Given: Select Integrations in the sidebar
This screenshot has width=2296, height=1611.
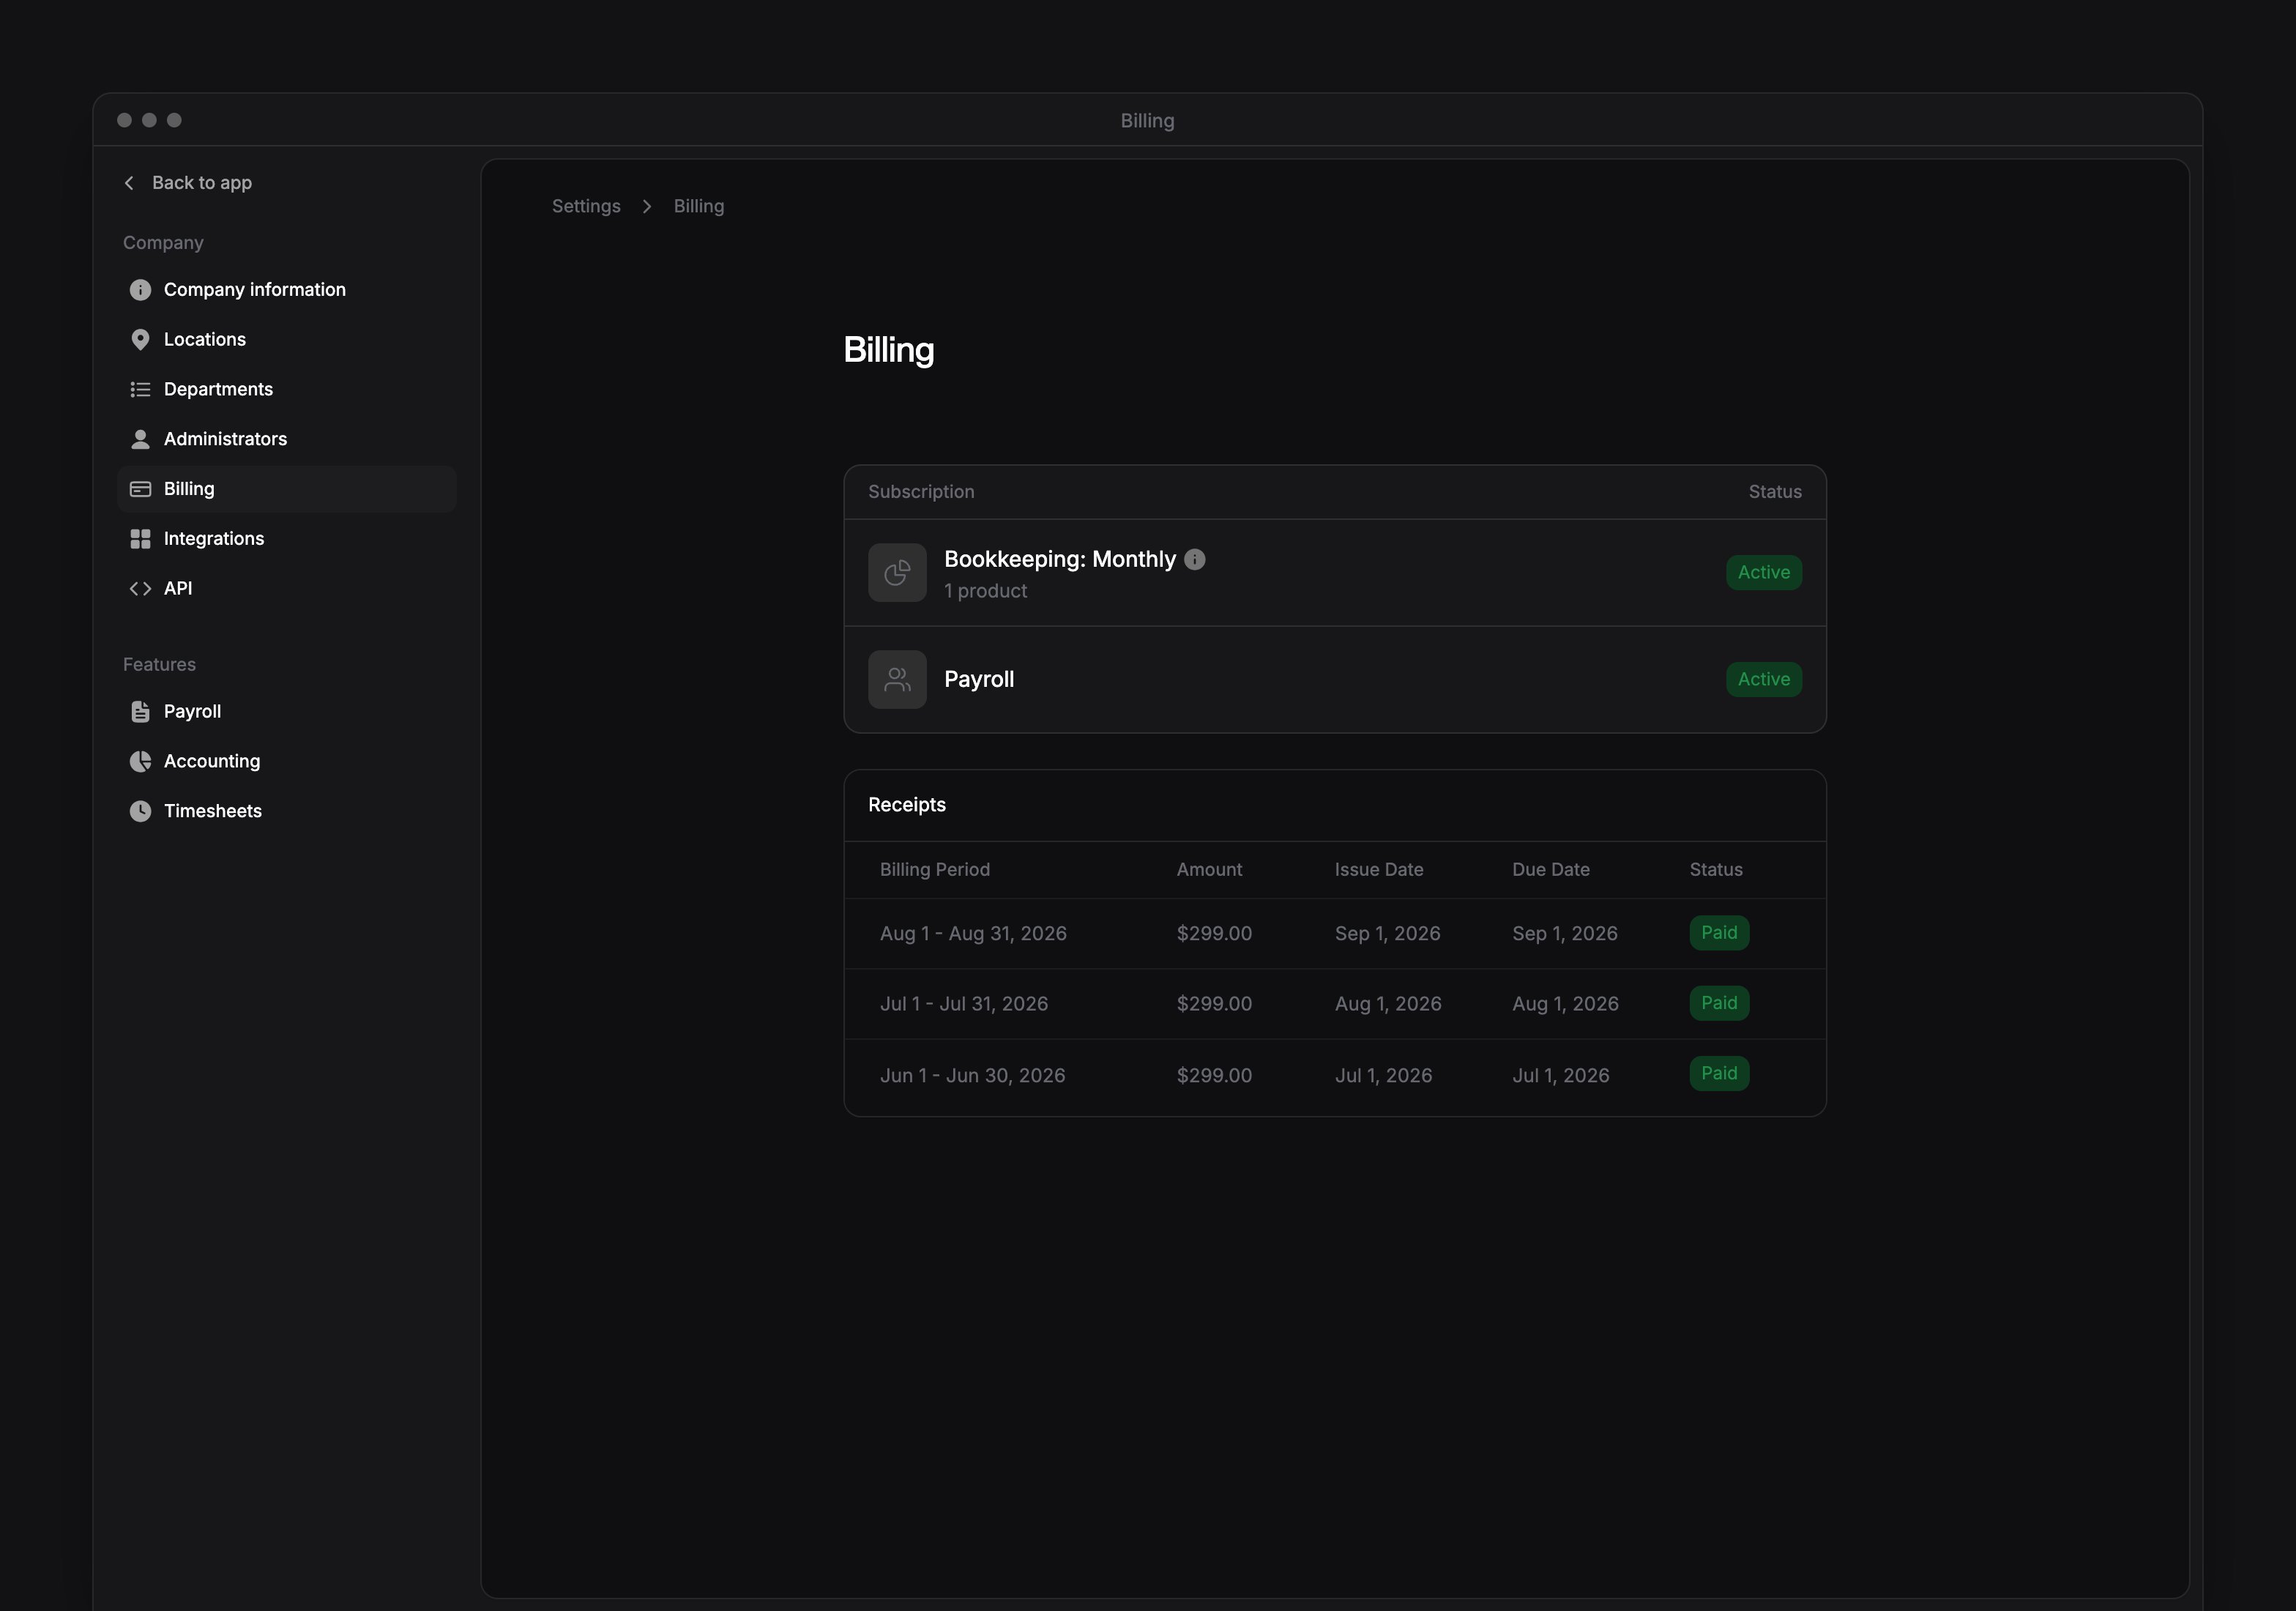Looking at the screenshot, I should pos(287,539).
